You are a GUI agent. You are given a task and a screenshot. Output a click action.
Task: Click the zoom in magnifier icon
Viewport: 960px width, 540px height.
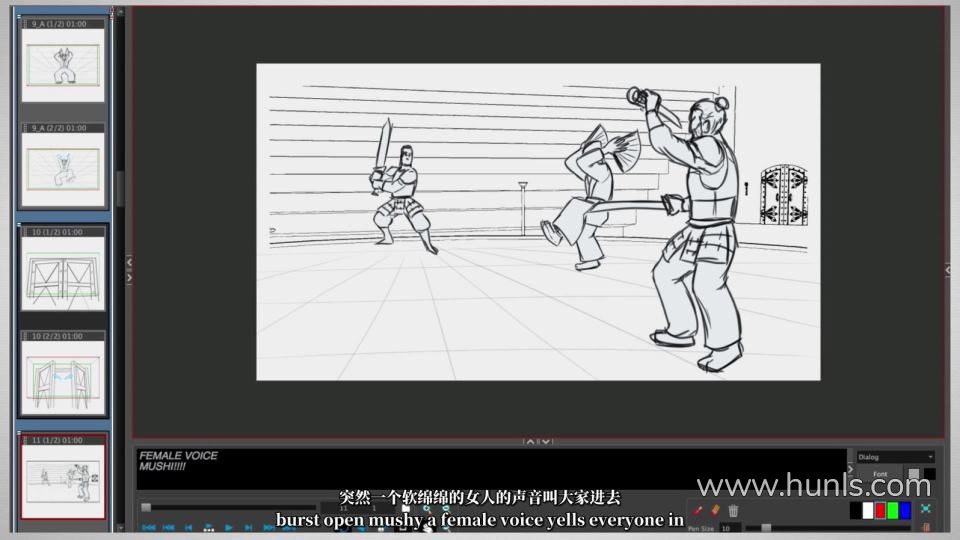(427, 509)
